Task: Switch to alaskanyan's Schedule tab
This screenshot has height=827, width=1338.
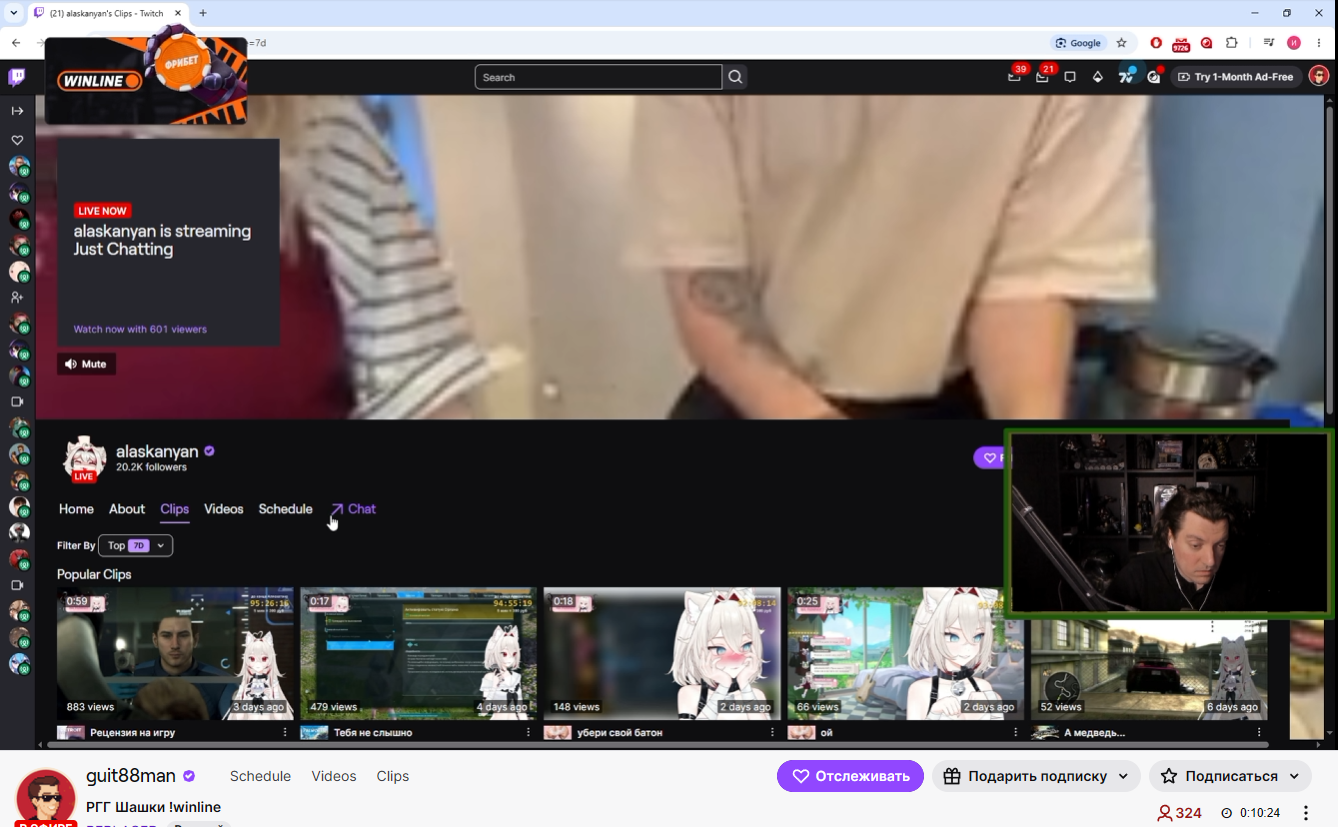Action: (286, 509)
